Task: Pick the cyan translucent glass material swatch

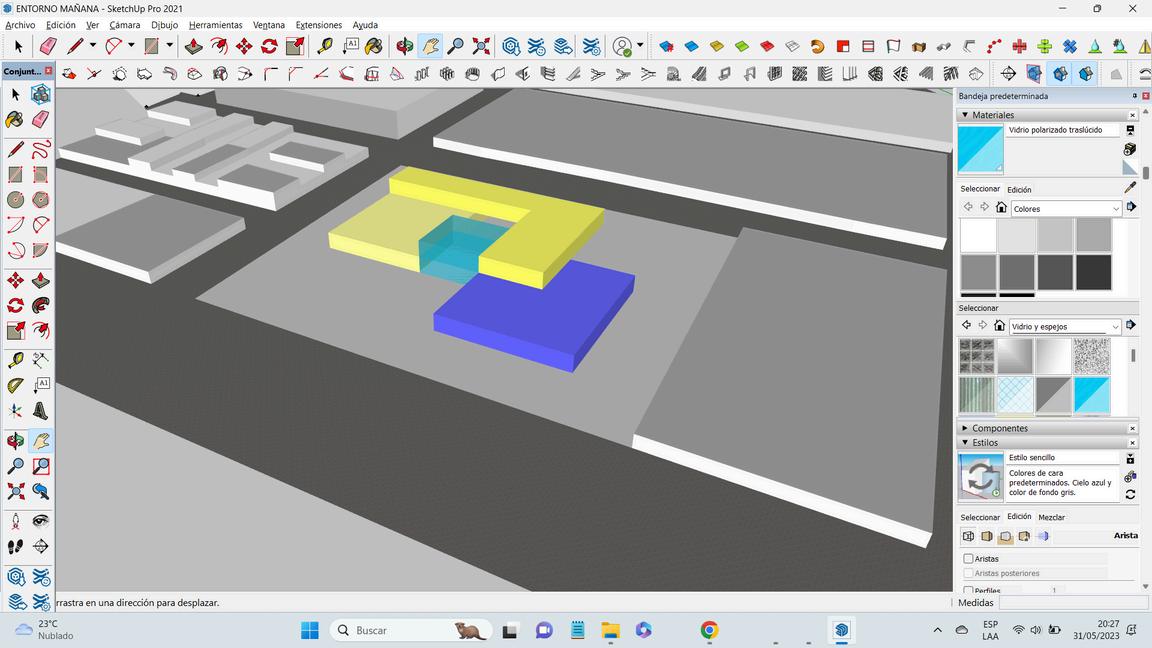Action: point(1092,395)
